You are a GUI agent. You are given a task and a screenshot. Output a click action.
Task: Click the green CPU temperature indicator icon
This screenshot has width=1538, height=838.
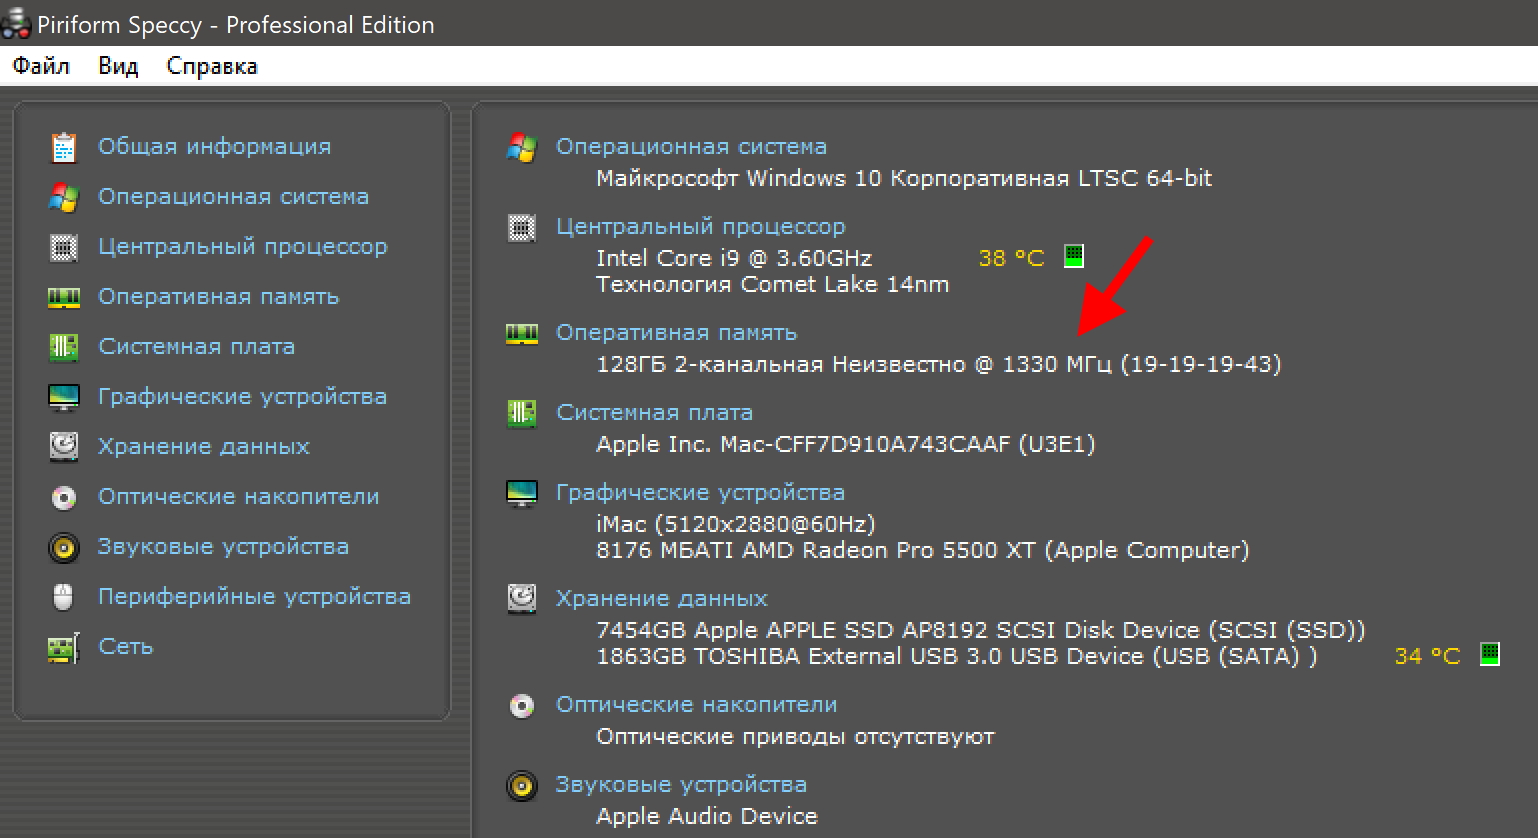point(1073,256)
